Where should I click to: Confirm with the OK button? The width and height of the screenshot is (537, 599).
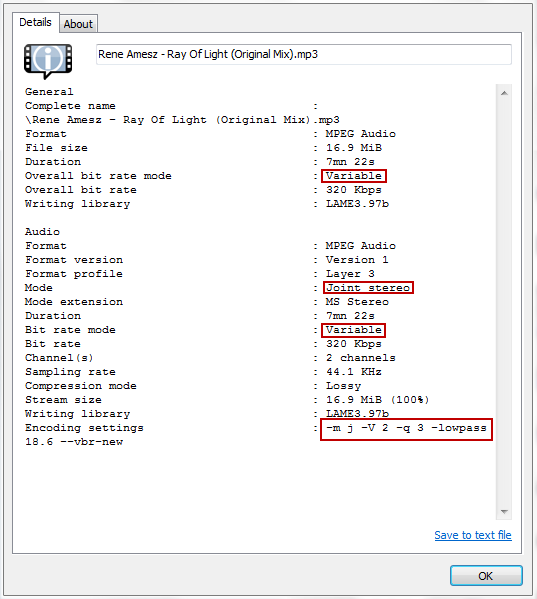pyautogui.click(x=486, y=575)
